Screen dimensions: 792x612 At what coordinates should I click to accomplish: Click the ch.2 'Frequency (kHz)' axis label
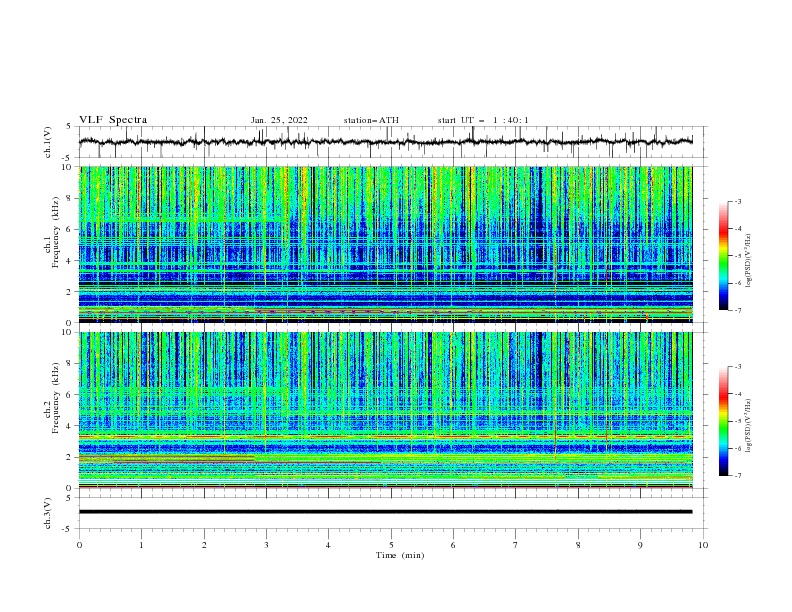(x=56, y=397)
